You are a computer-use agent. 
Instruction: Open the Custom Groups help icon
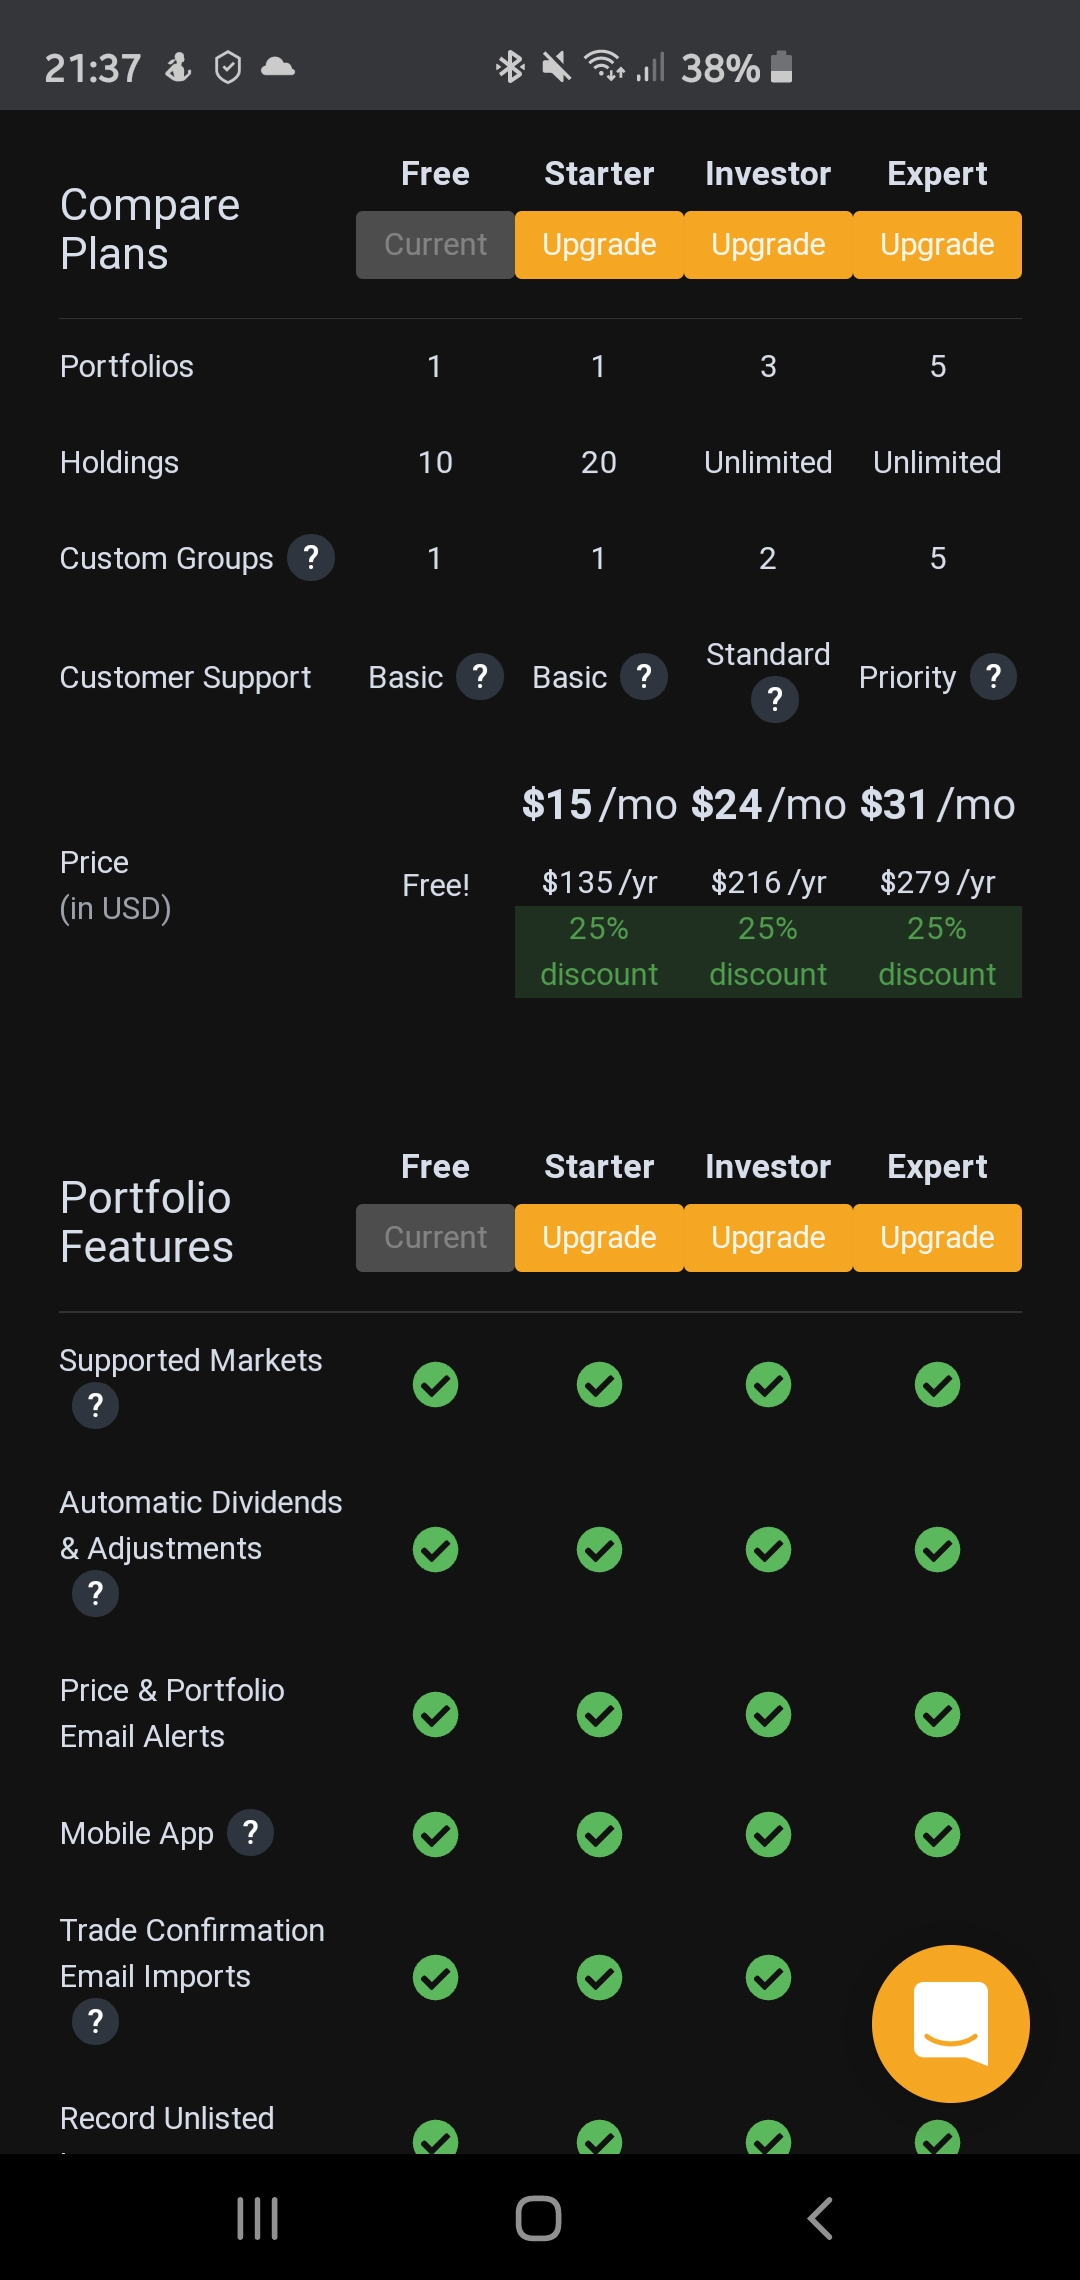click(311, 558)
